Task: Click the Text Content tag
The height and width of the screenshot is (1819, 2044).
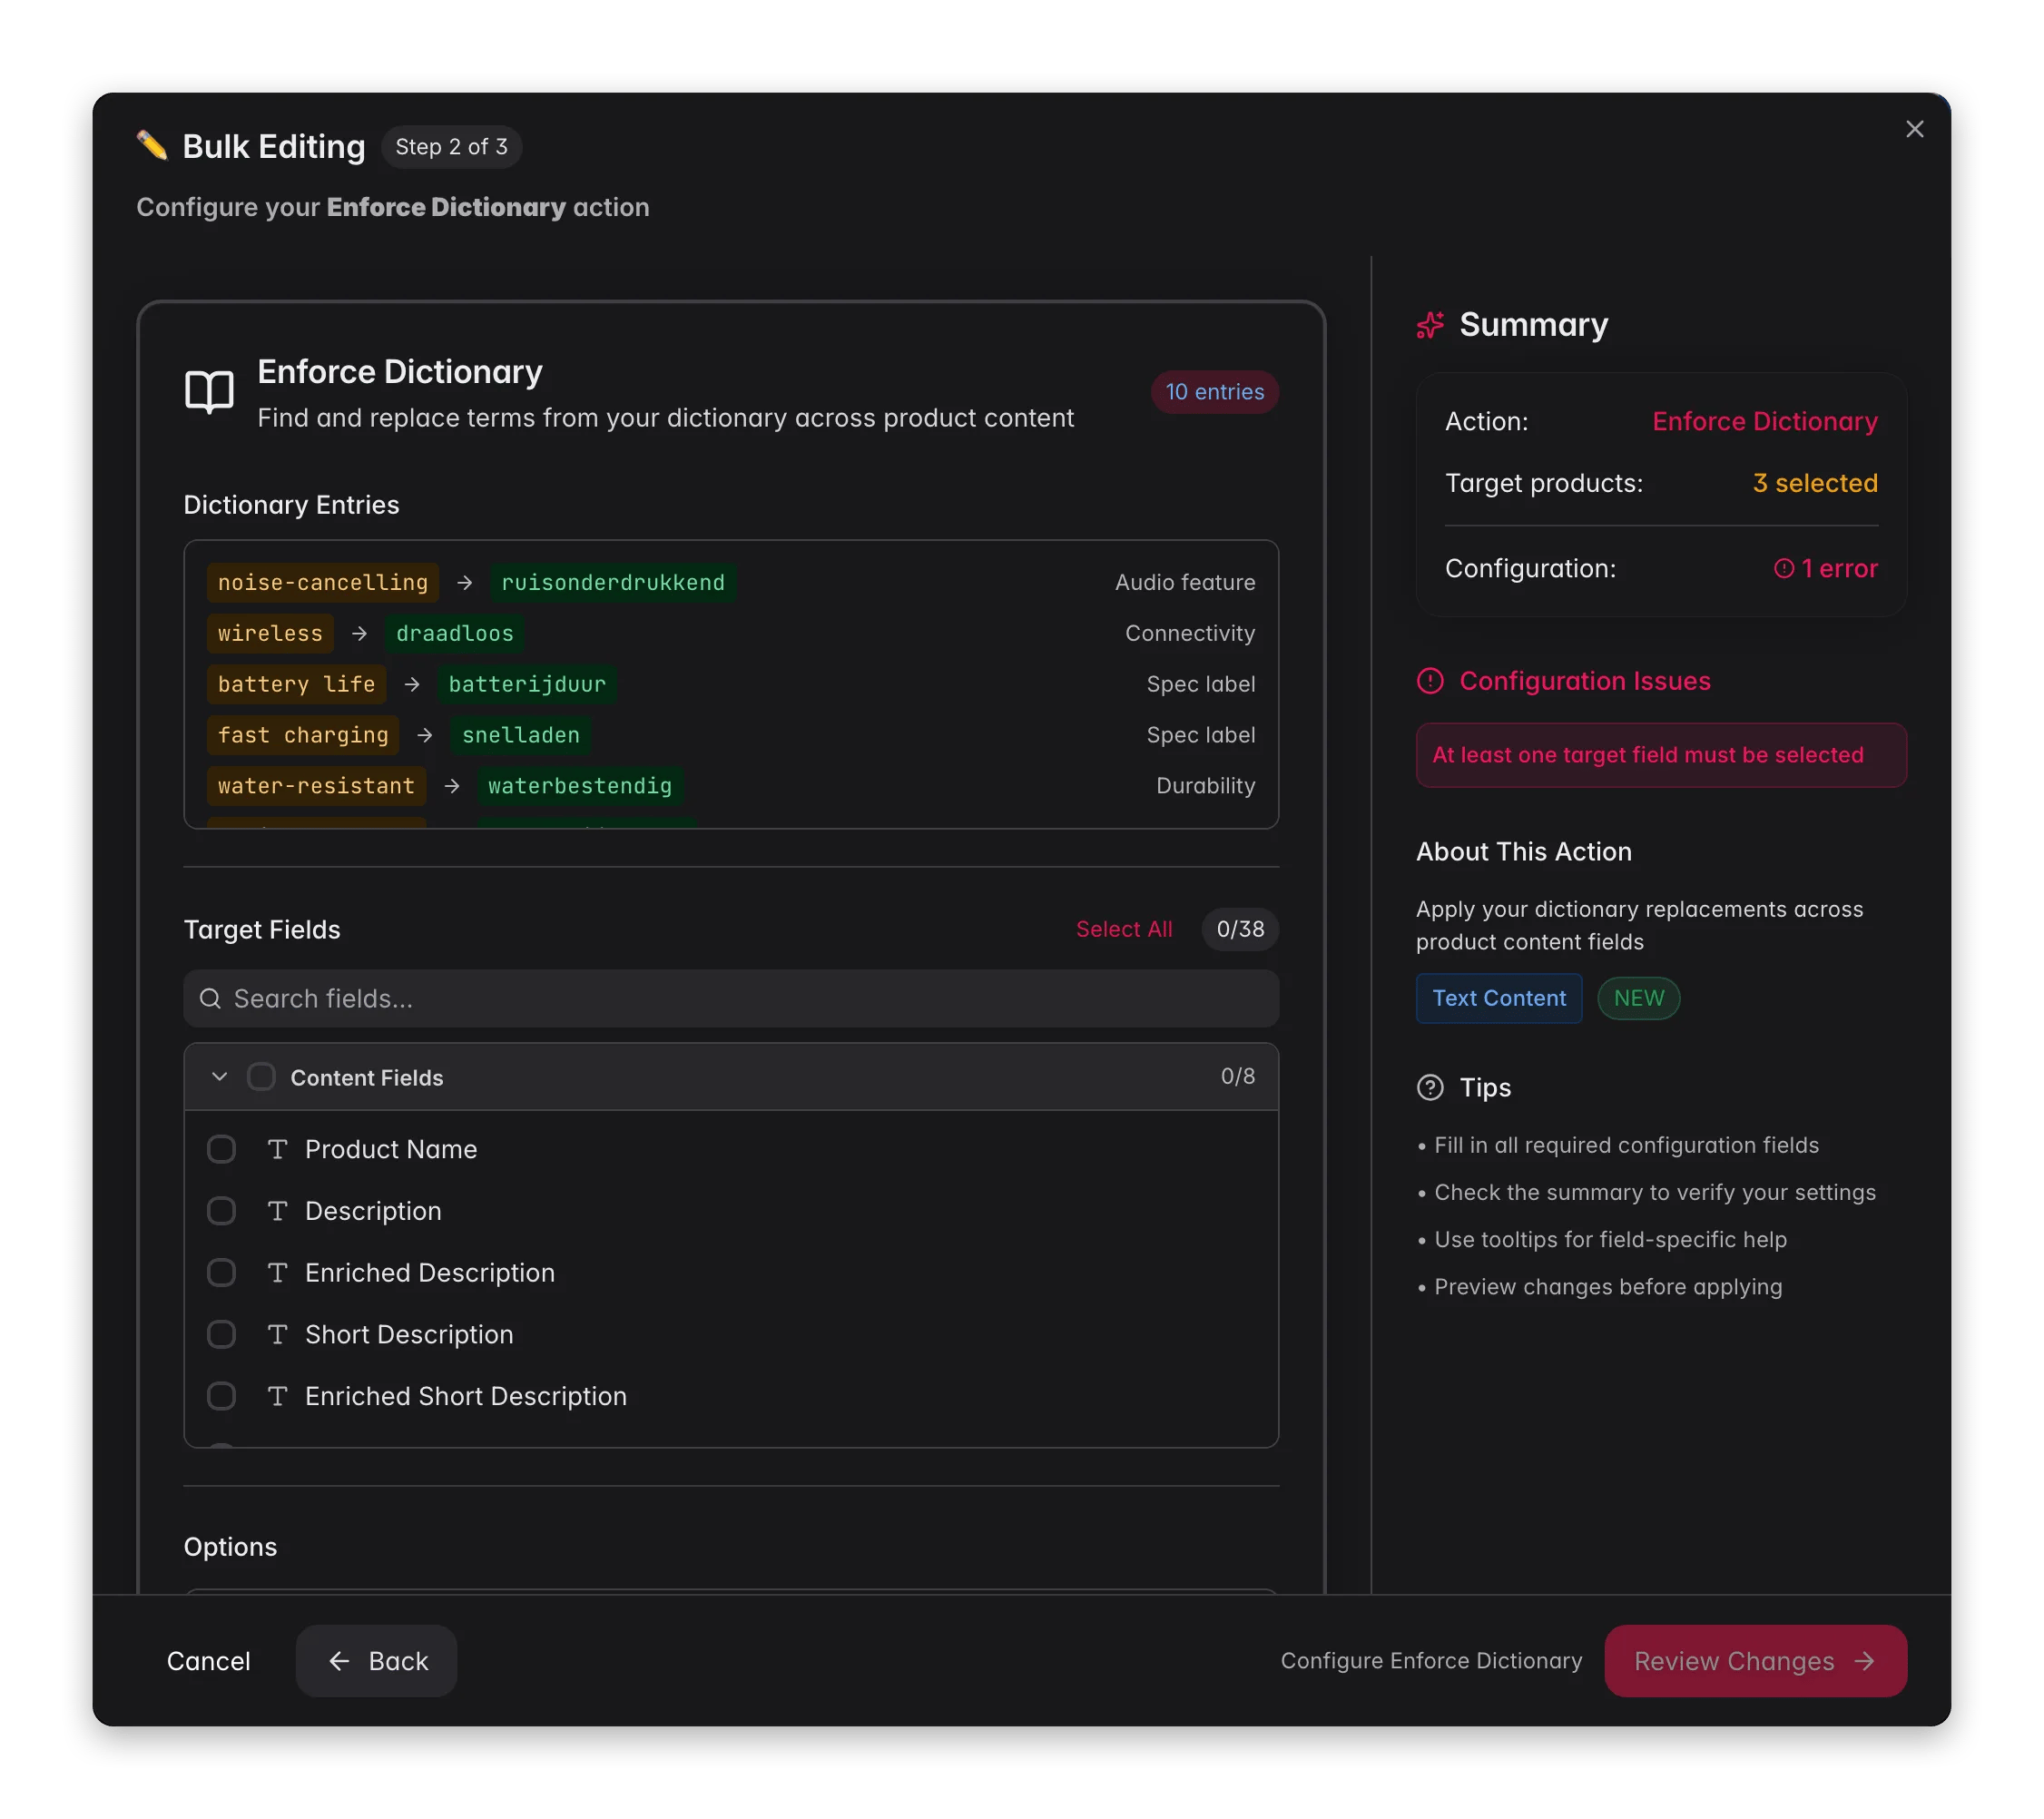Action: point(1499,998)
